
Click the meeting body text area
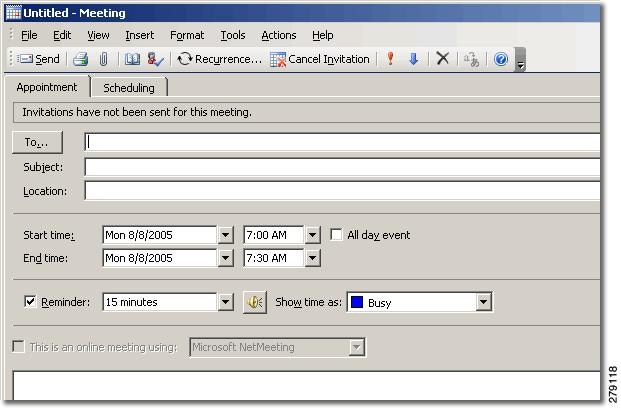pos(307,385)
